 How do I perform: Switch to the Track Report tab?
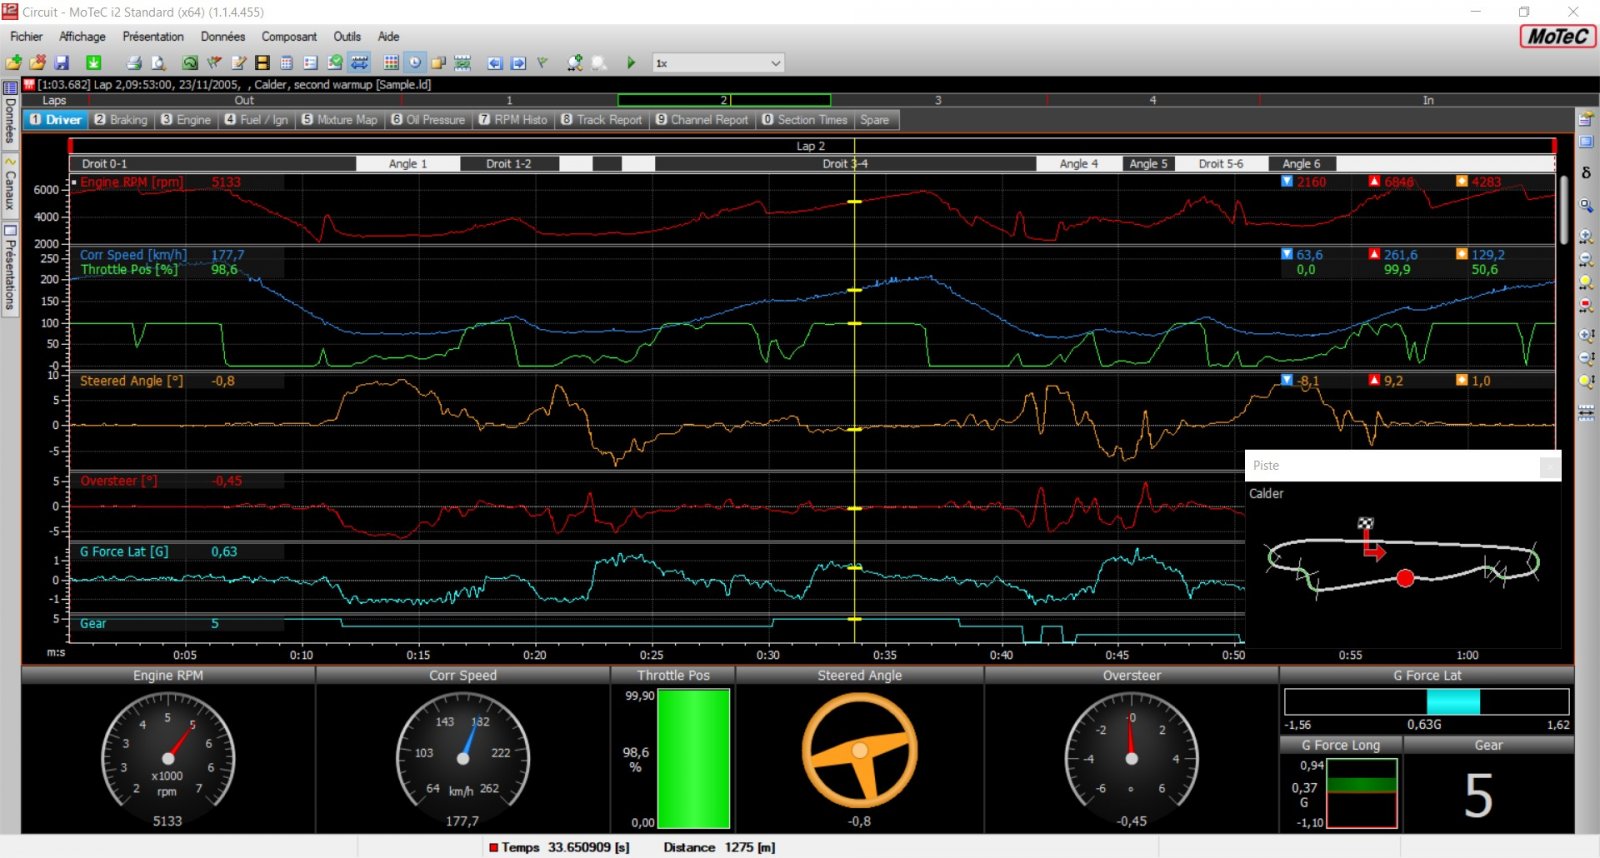click(601, 120)
